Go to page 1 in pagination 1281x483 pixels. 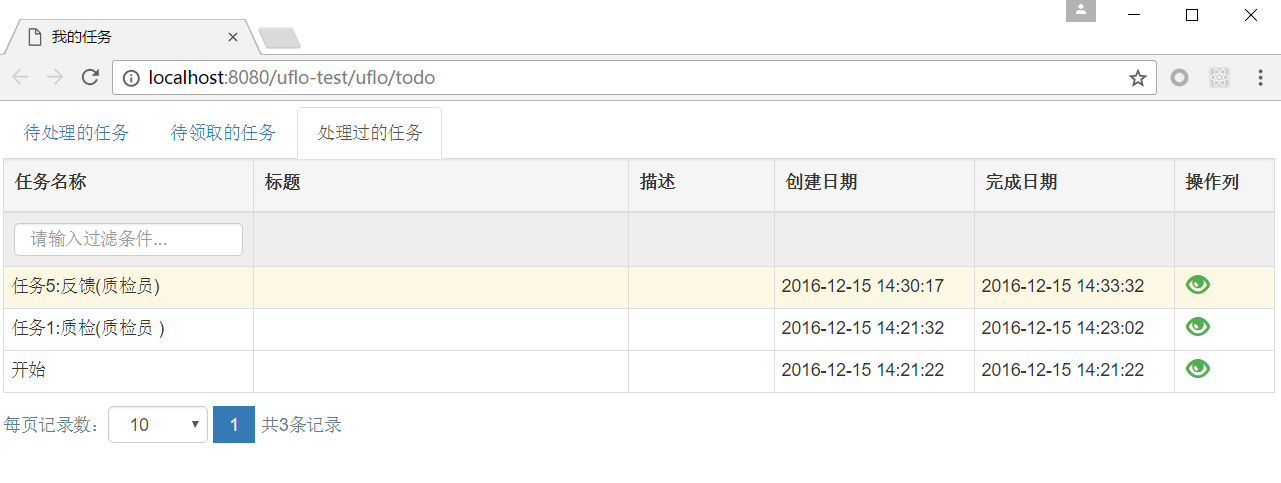[x=234, y=425]
